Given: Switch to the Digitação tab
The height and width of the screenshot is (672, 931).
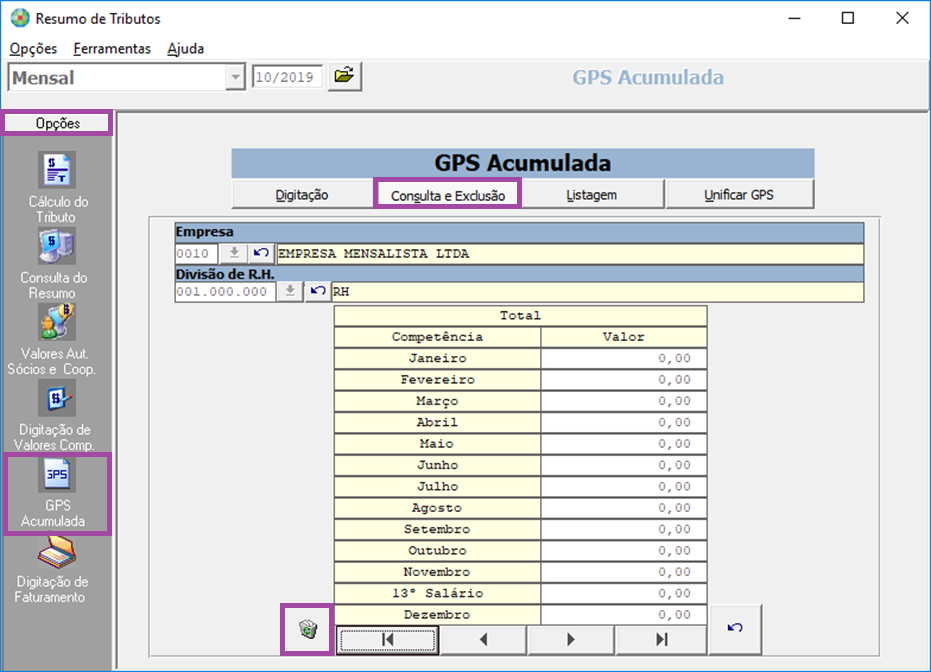Looking at the screenshot, I should tap(302, 195).
